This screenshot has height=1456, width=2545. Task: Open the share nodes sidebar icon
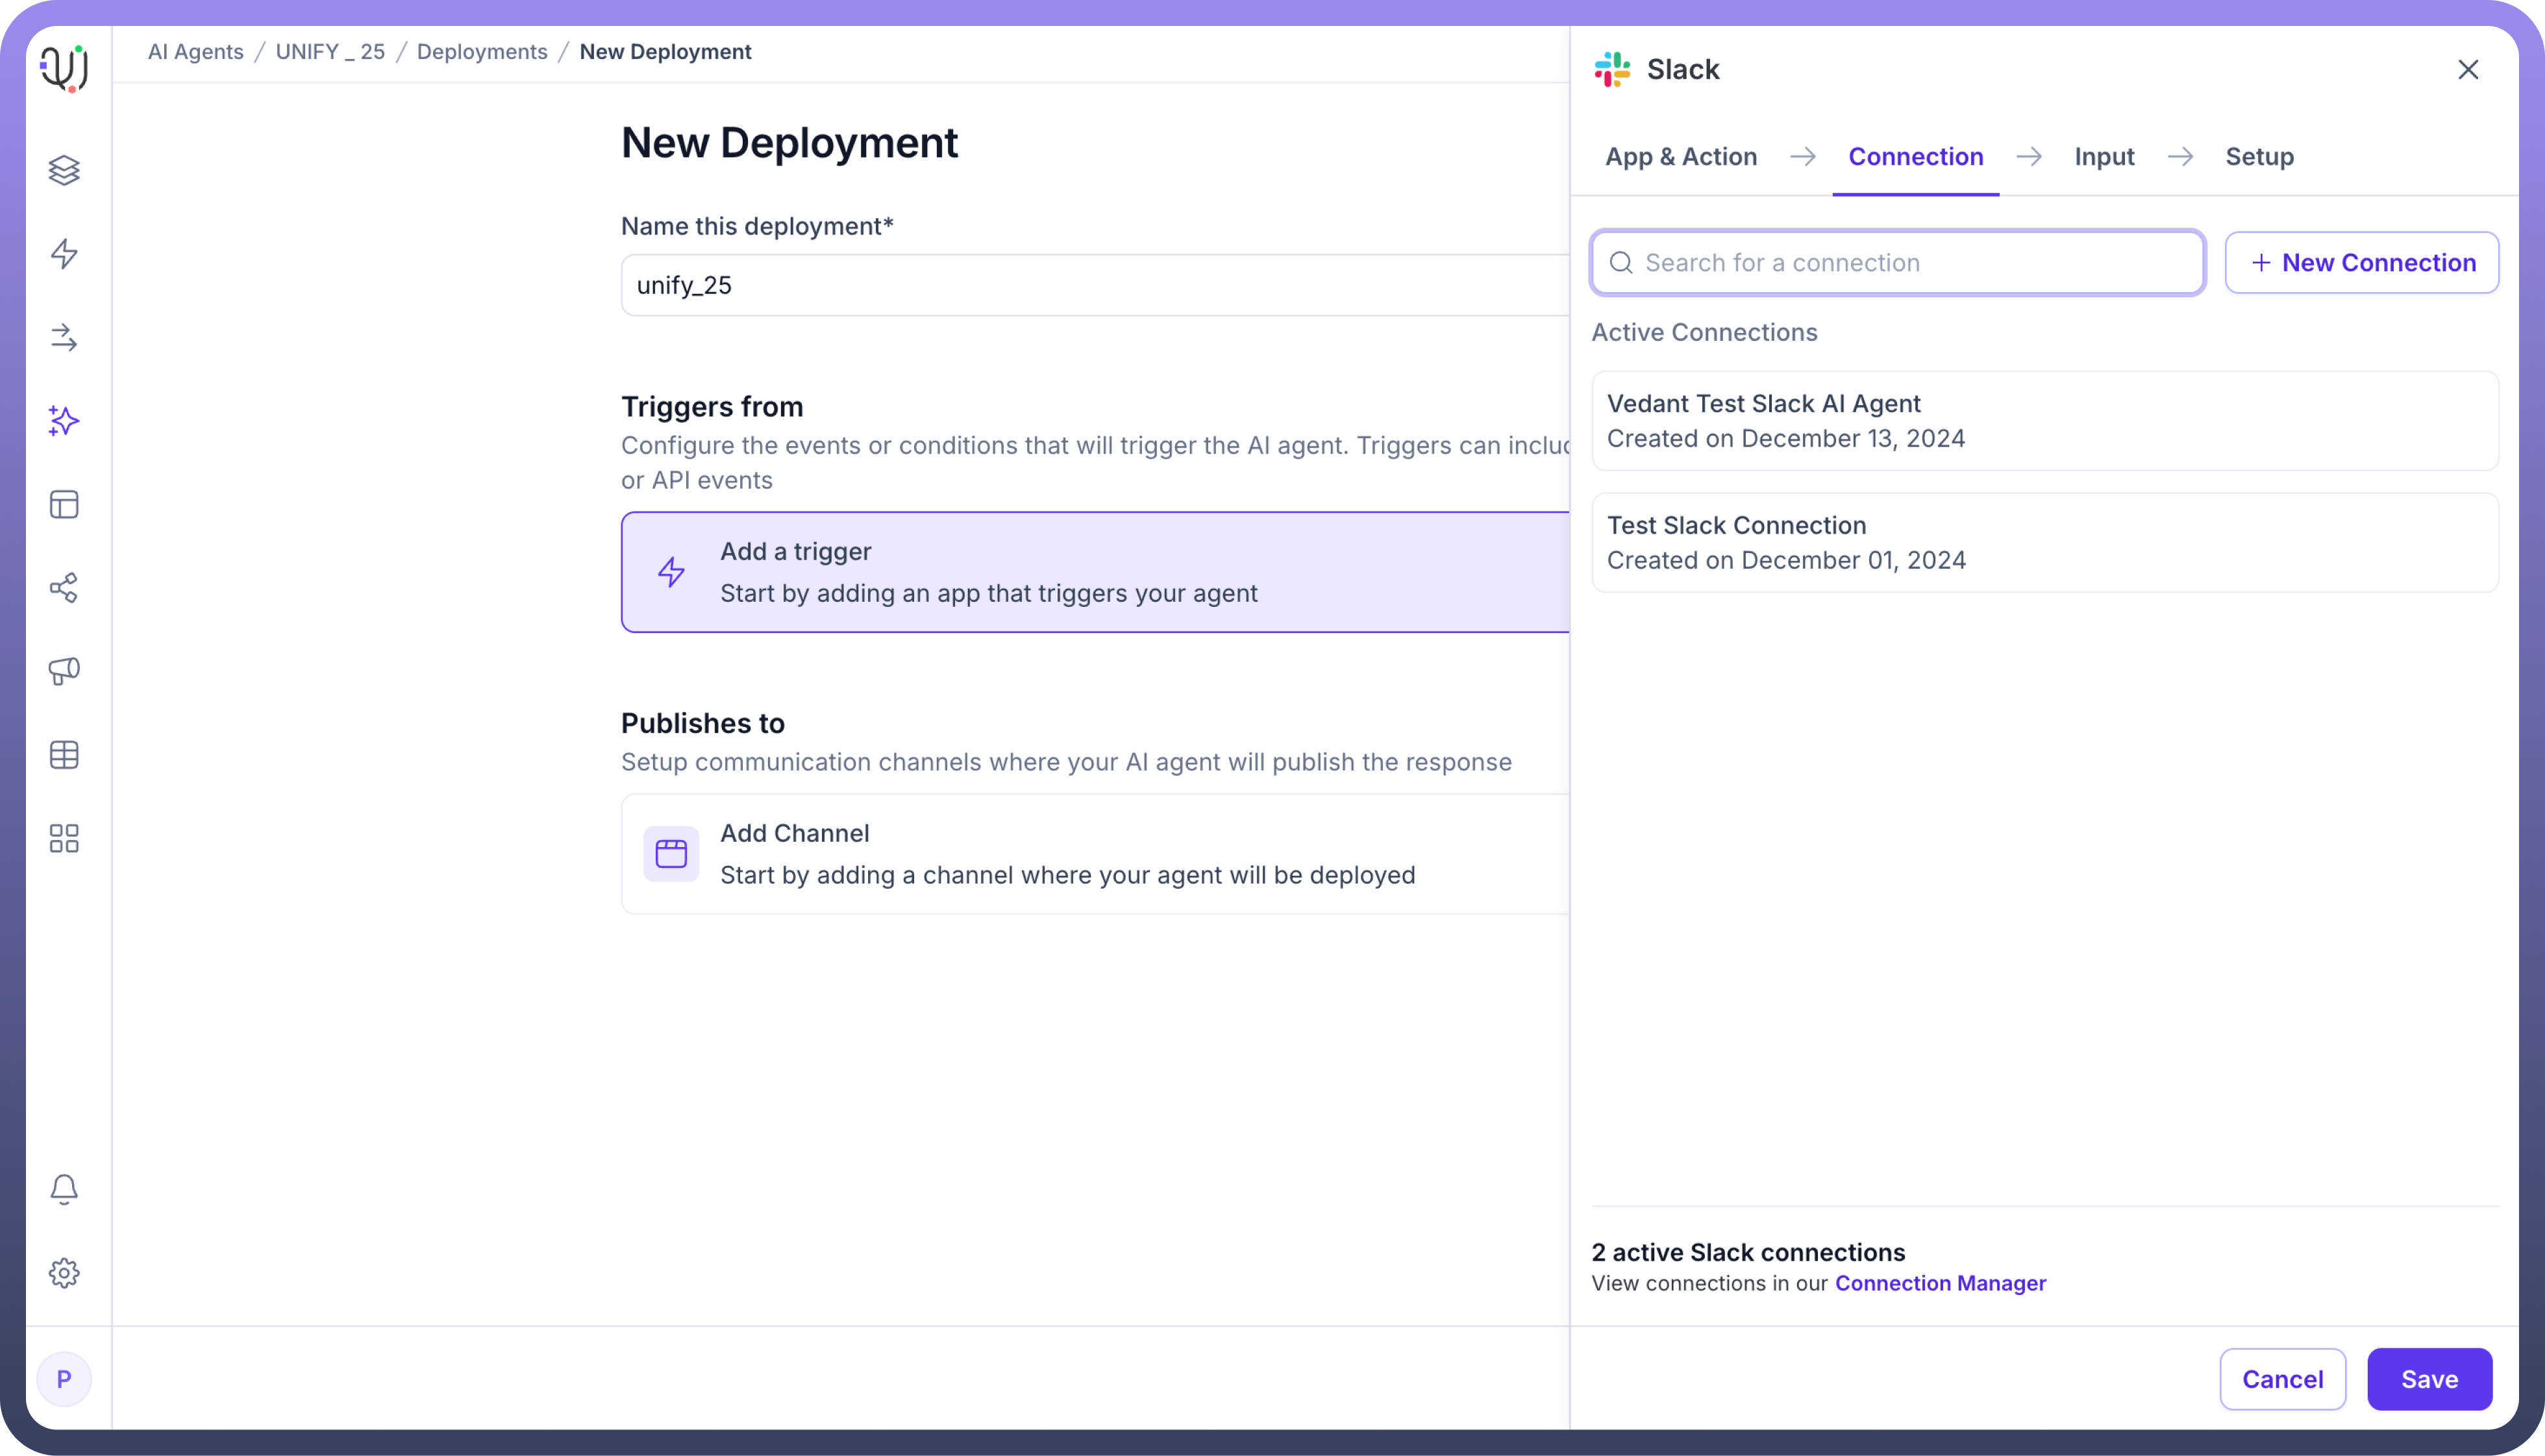[x=64, y=588]
